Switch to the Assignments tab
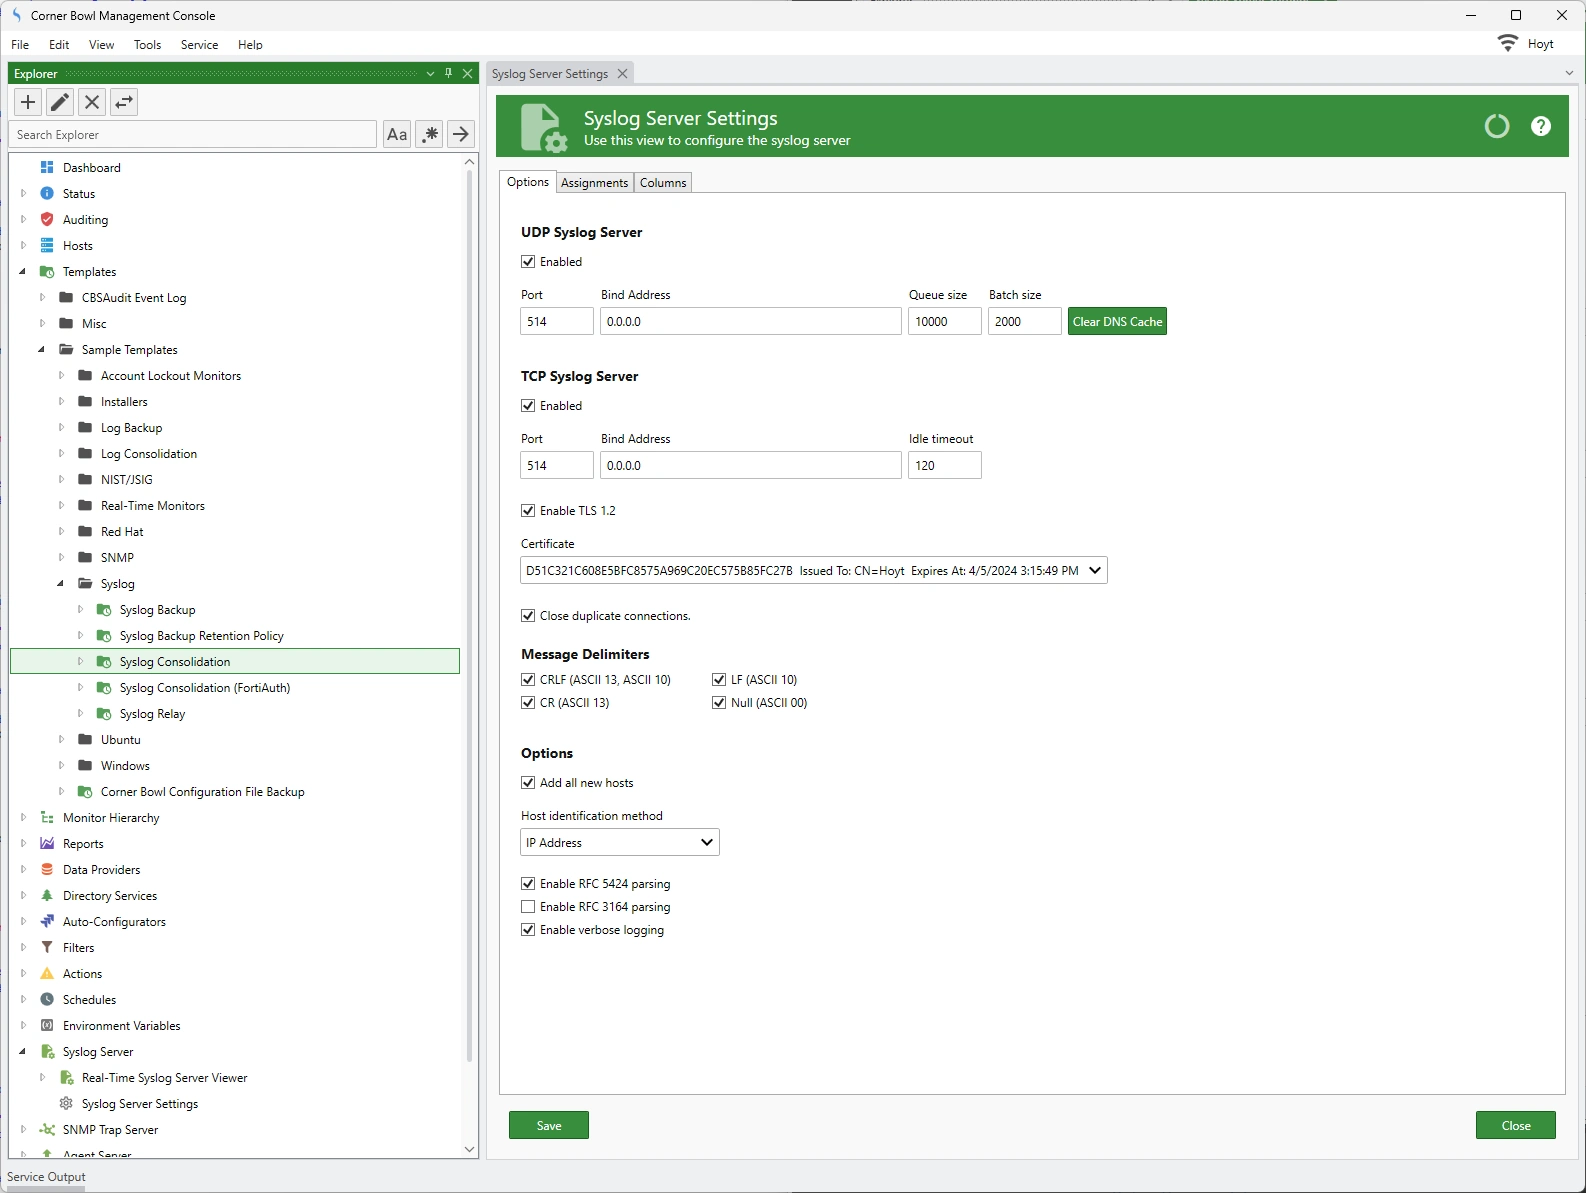The image size is (1586, 1193). (594, 183)
